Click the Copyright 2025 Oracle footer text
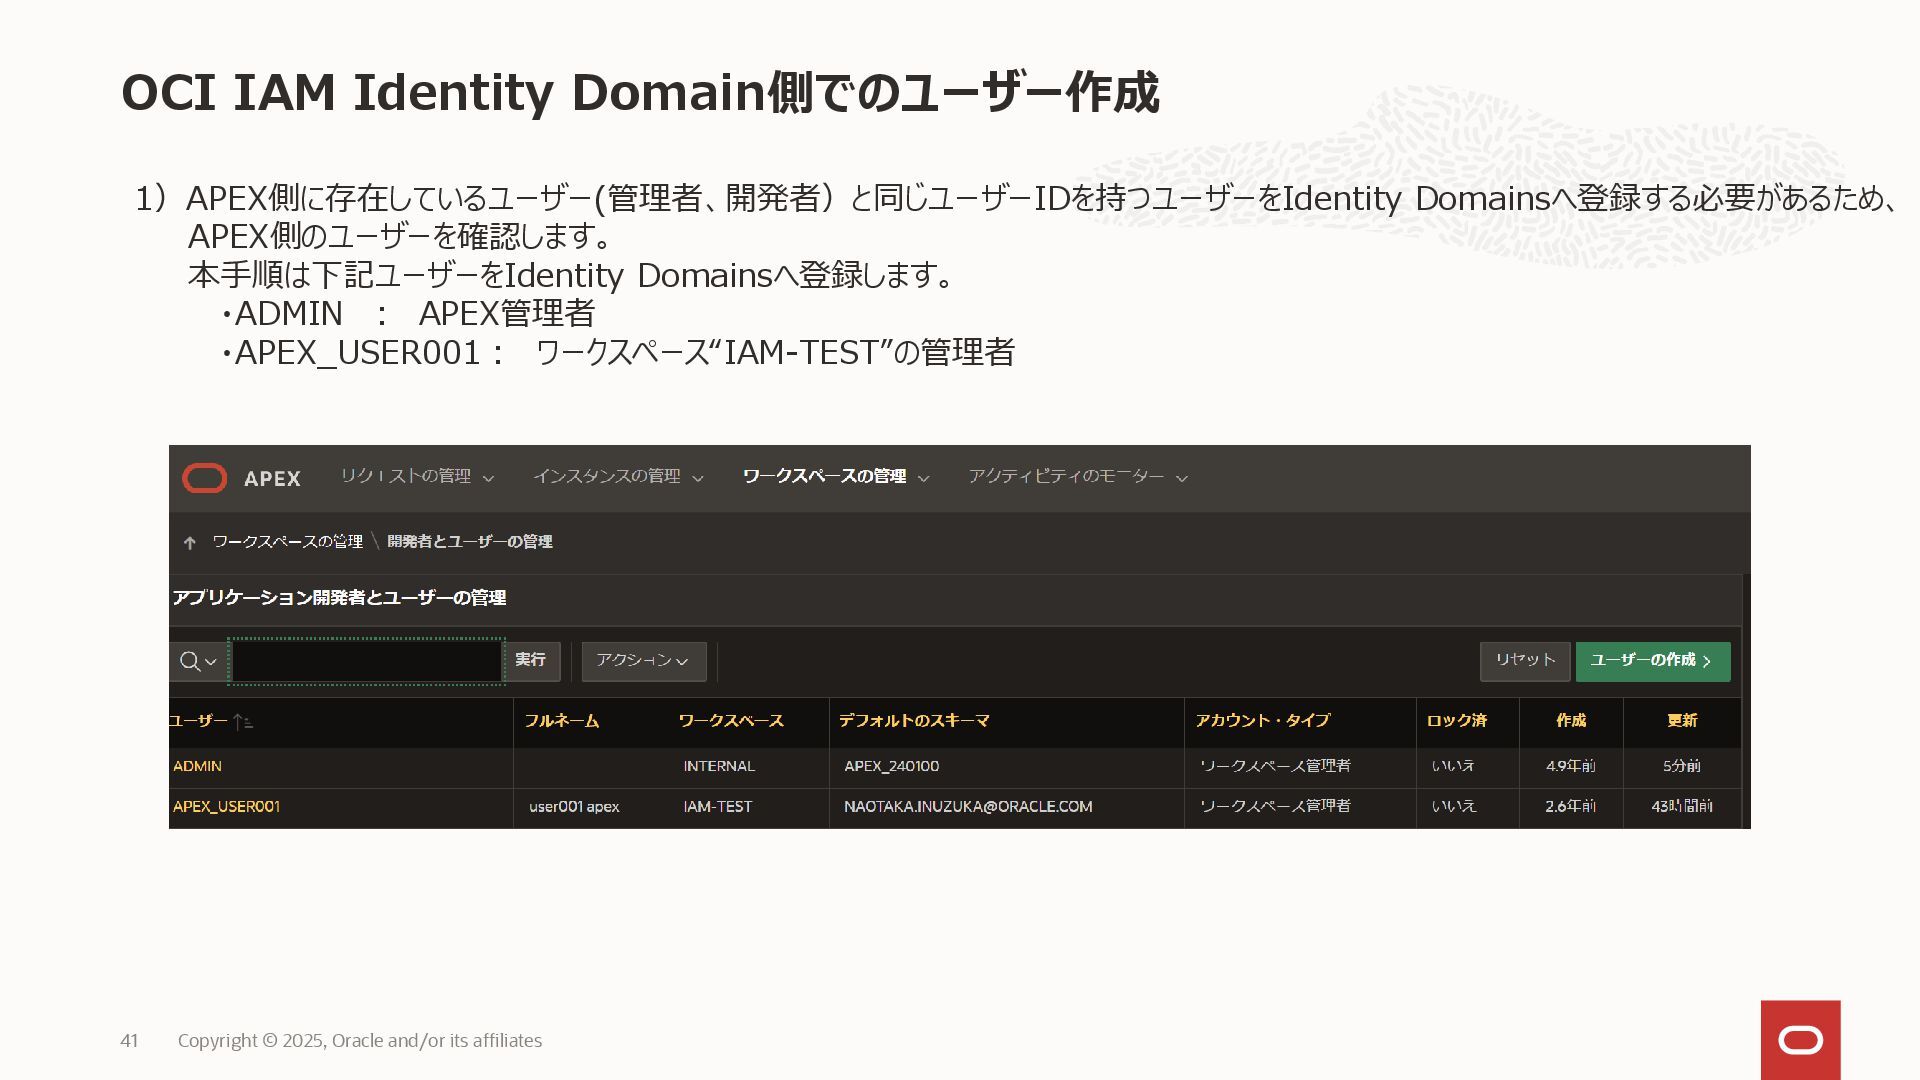1920x1080 pixels. click(360, 1041)
